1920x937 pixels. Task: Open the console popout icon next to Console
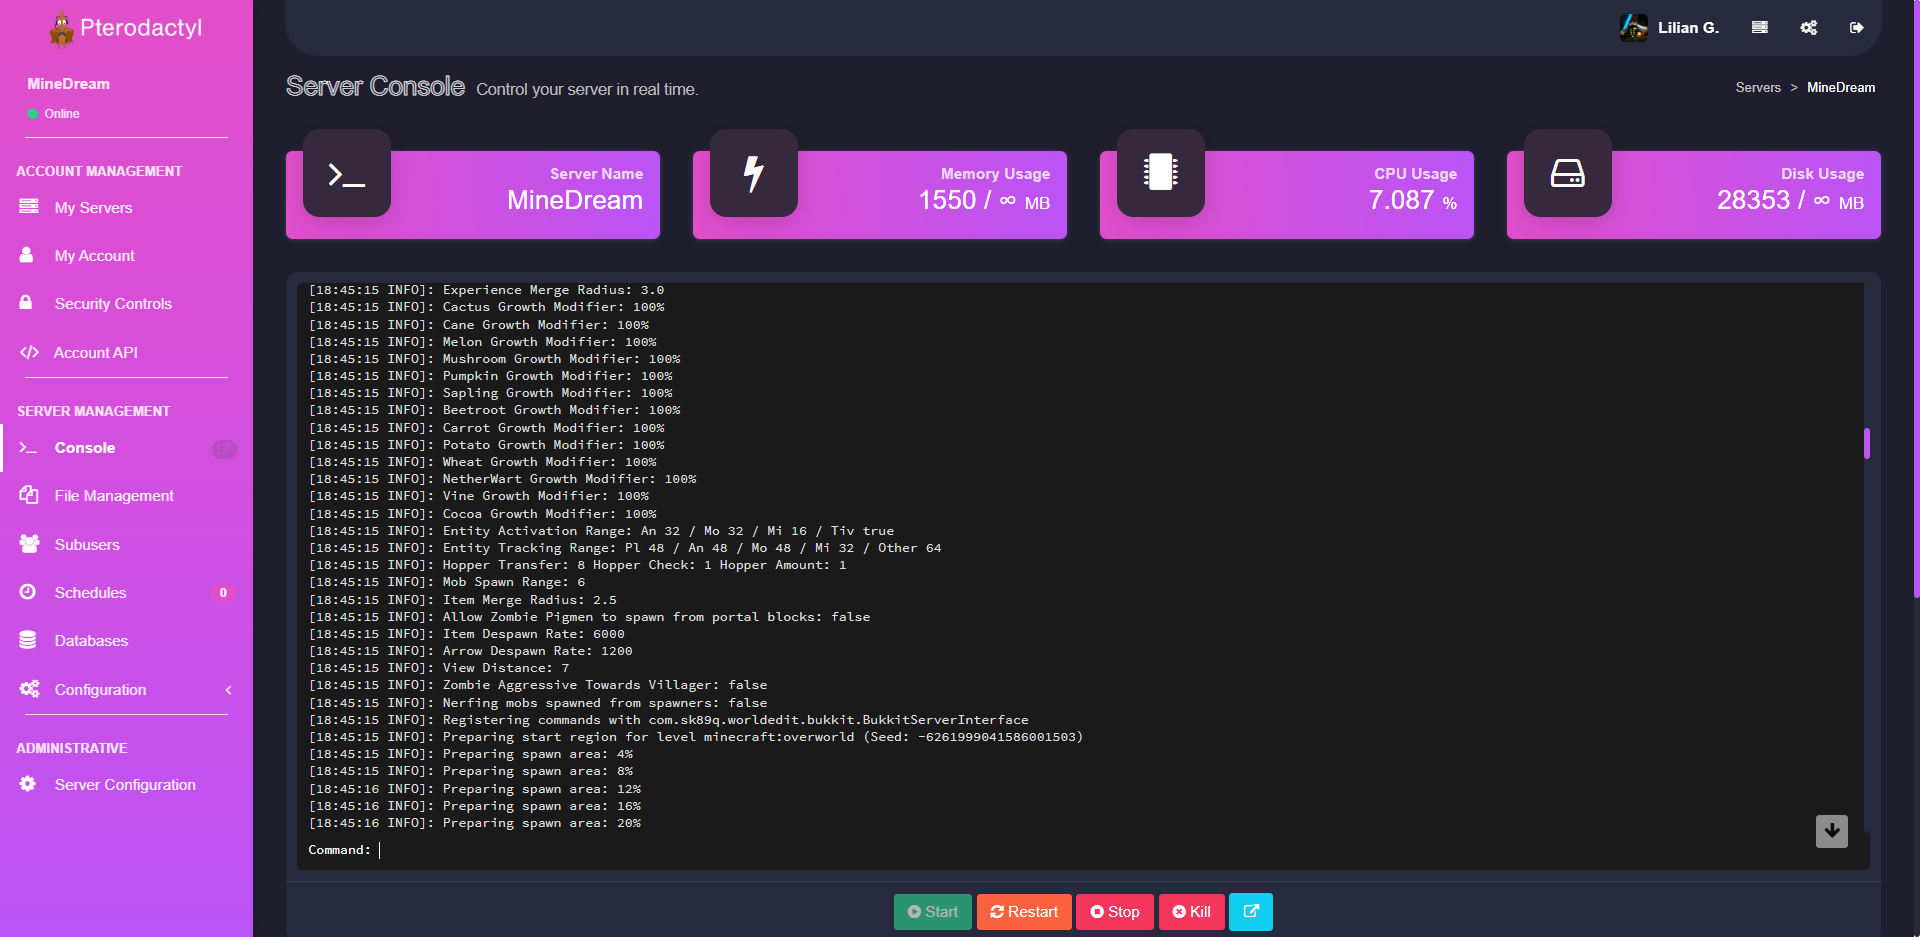pos(224,448)
